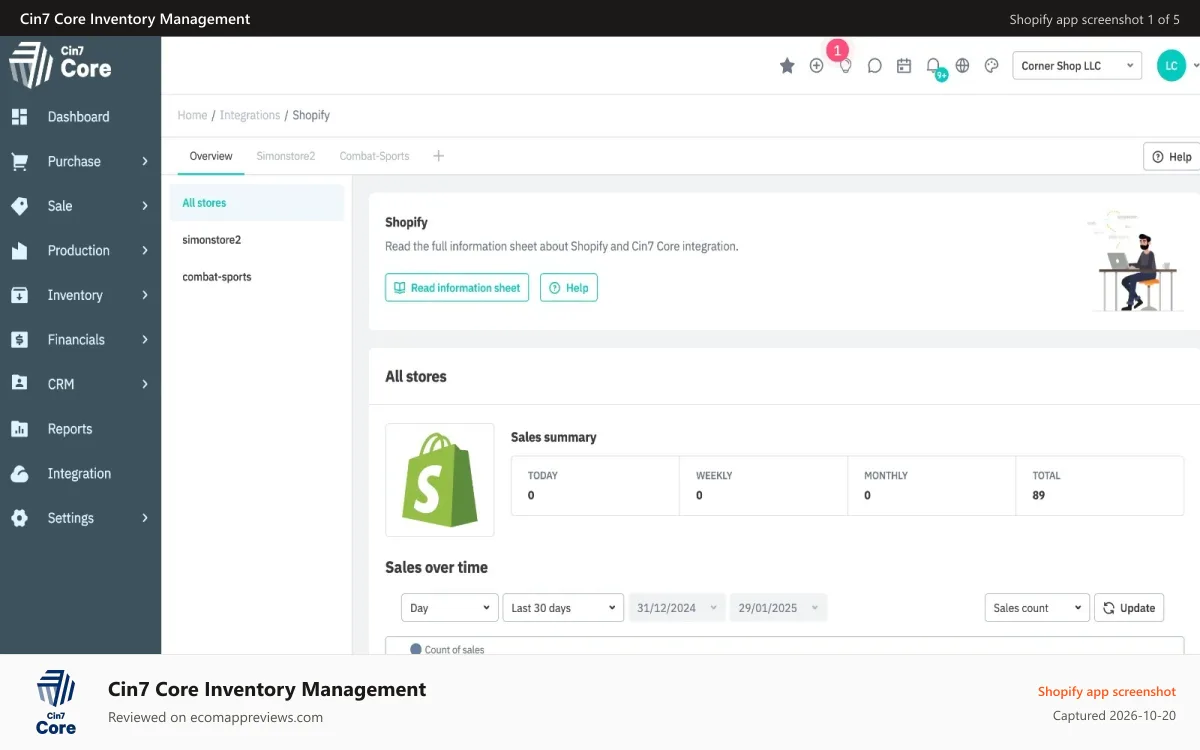Click the Settings gear icon in sidebar
The width and height of the screenshot is (1200, 750).
19,518
